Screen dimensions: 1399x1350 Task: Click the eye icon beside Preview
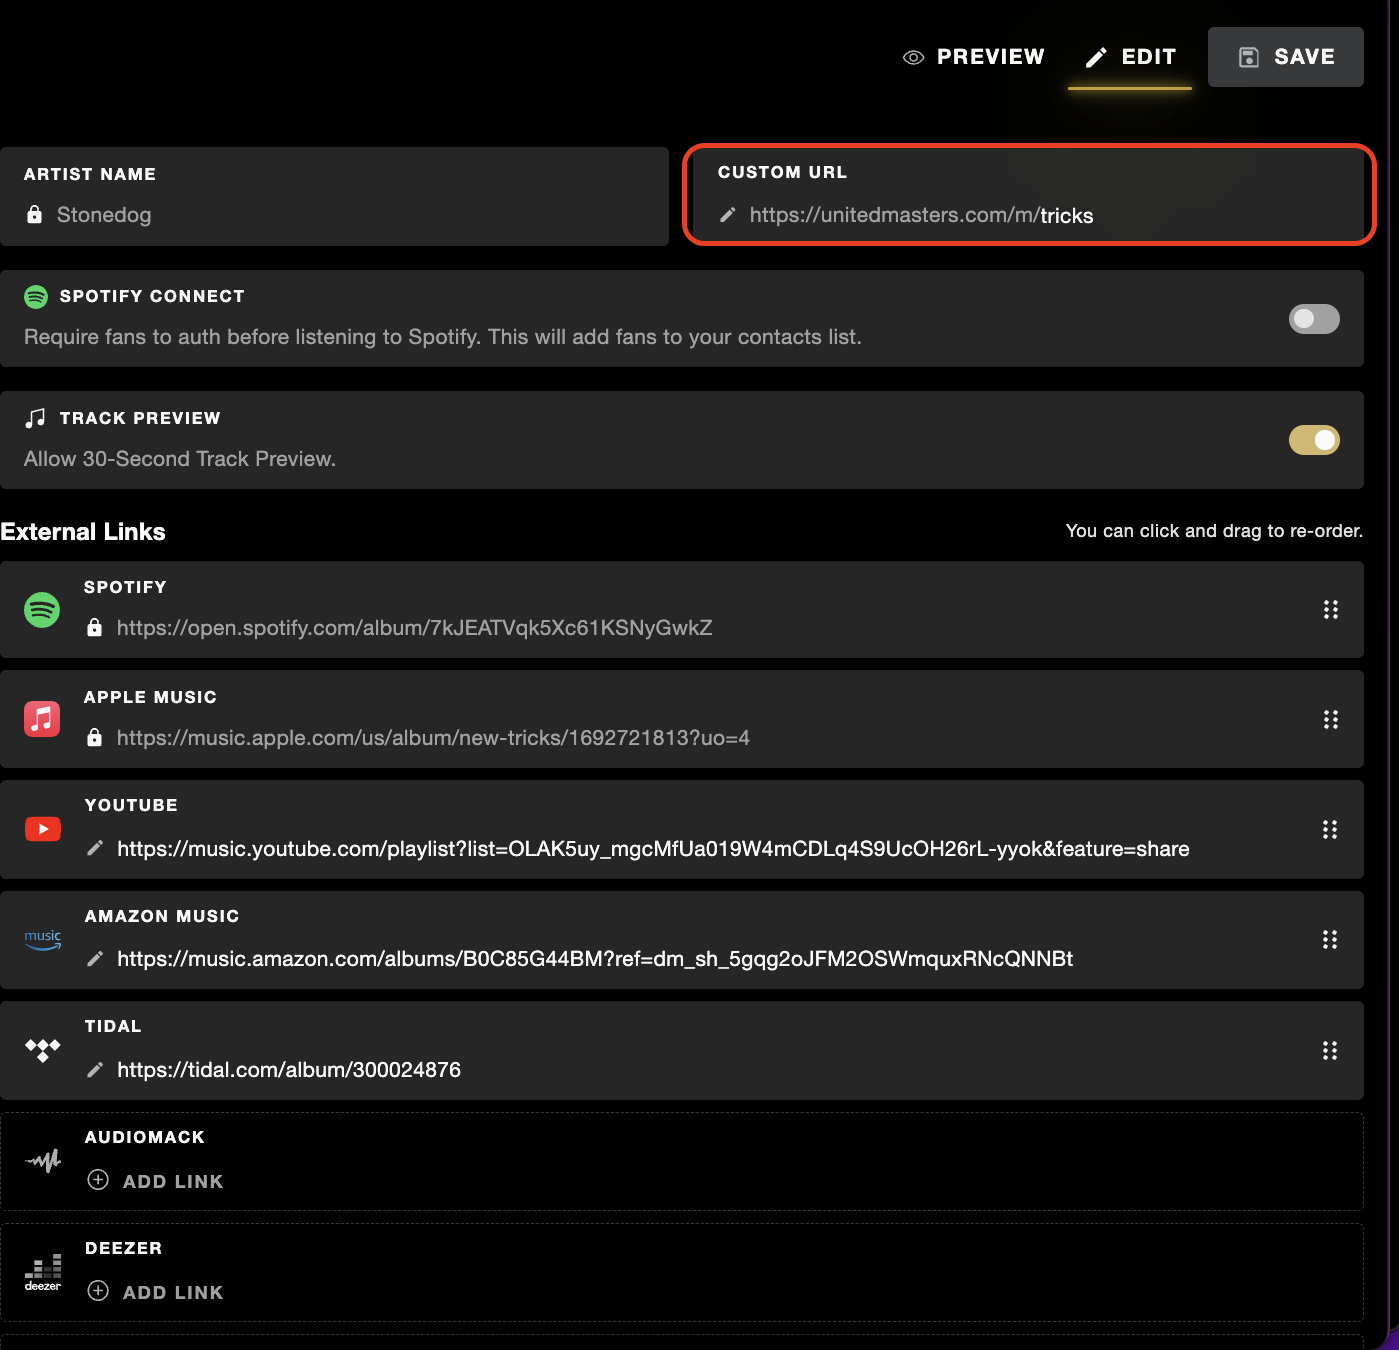(913, 58)
